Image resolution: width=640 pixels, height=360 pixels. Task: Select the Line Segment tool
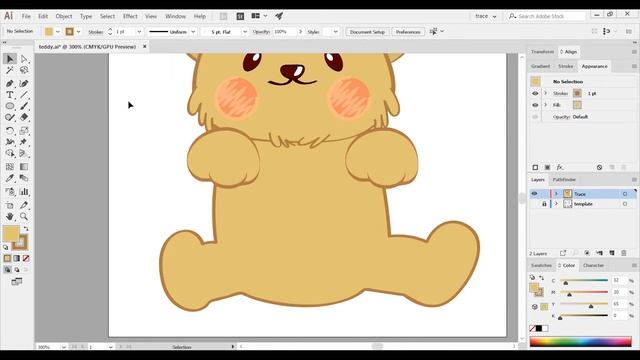[x=24, y=95]
